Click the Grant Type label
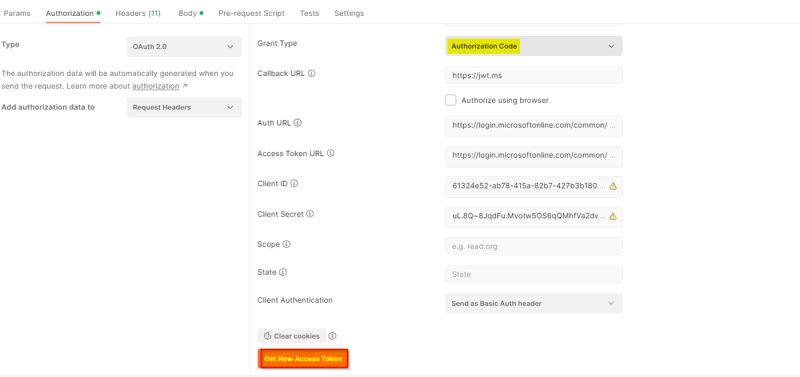 (x=277, y=43)
